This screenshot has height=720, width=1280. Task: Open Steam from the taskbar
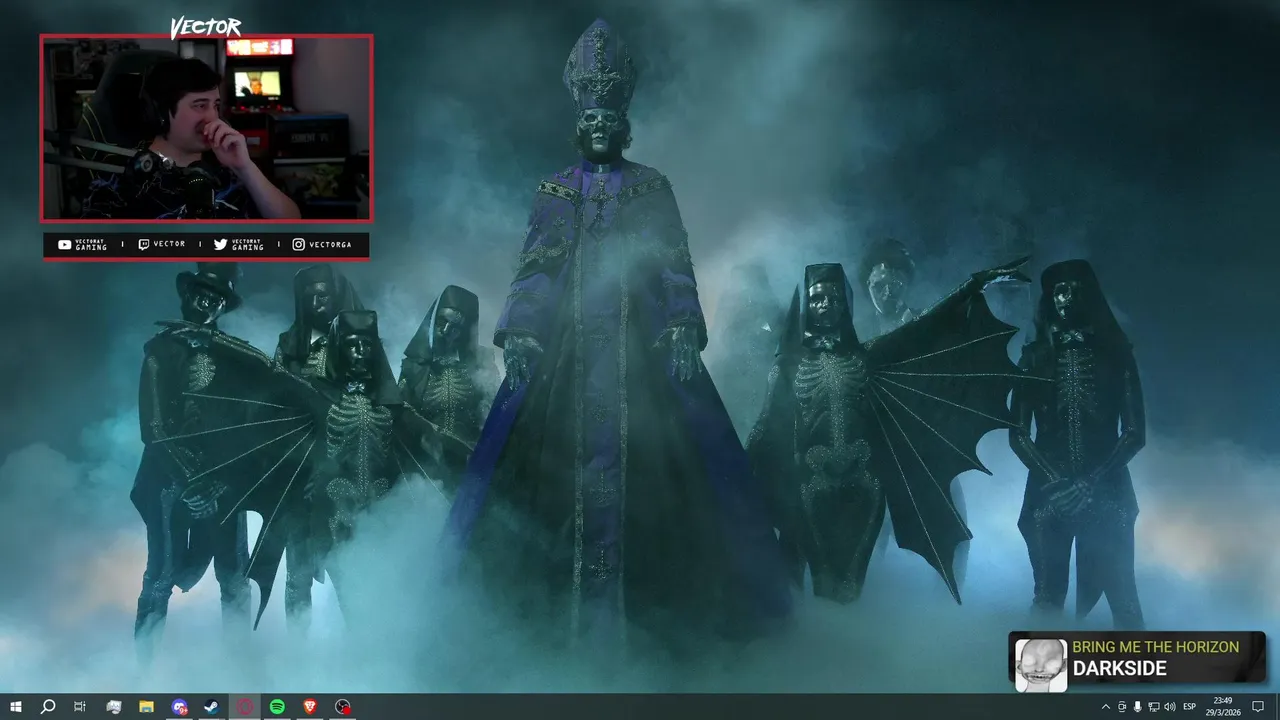[x=212, y=707]
